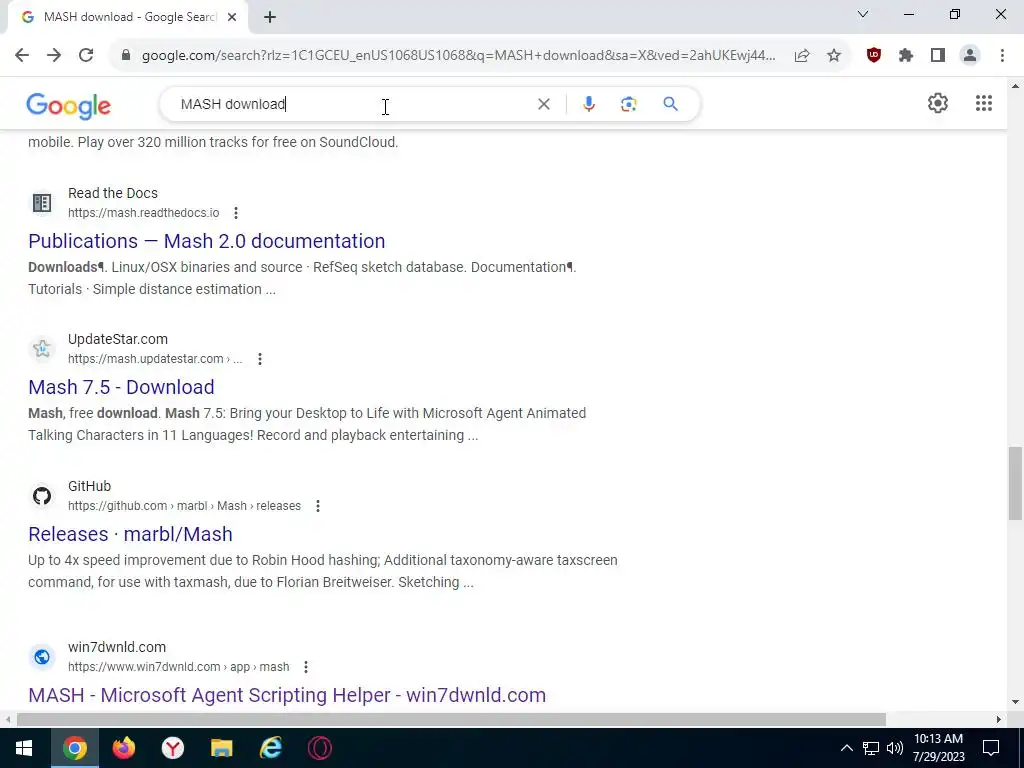Open the volume tray icon
This screenshot has height=768, width=1024.
click(895, 748)
